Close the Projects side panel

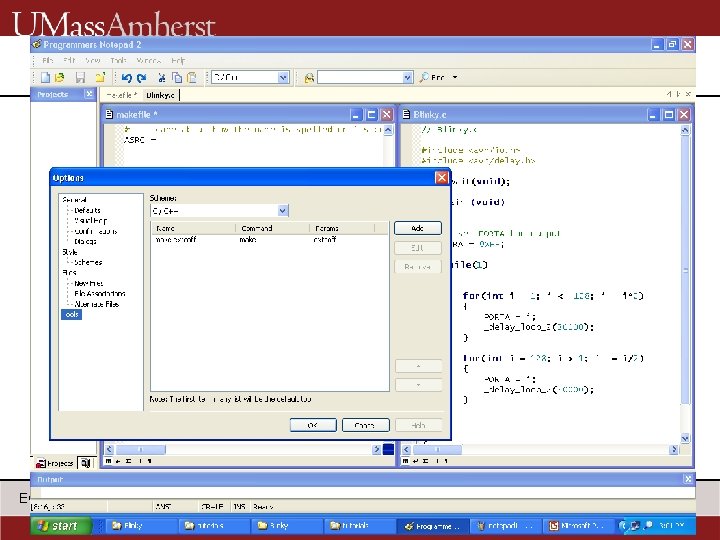[x=89, y=94]
